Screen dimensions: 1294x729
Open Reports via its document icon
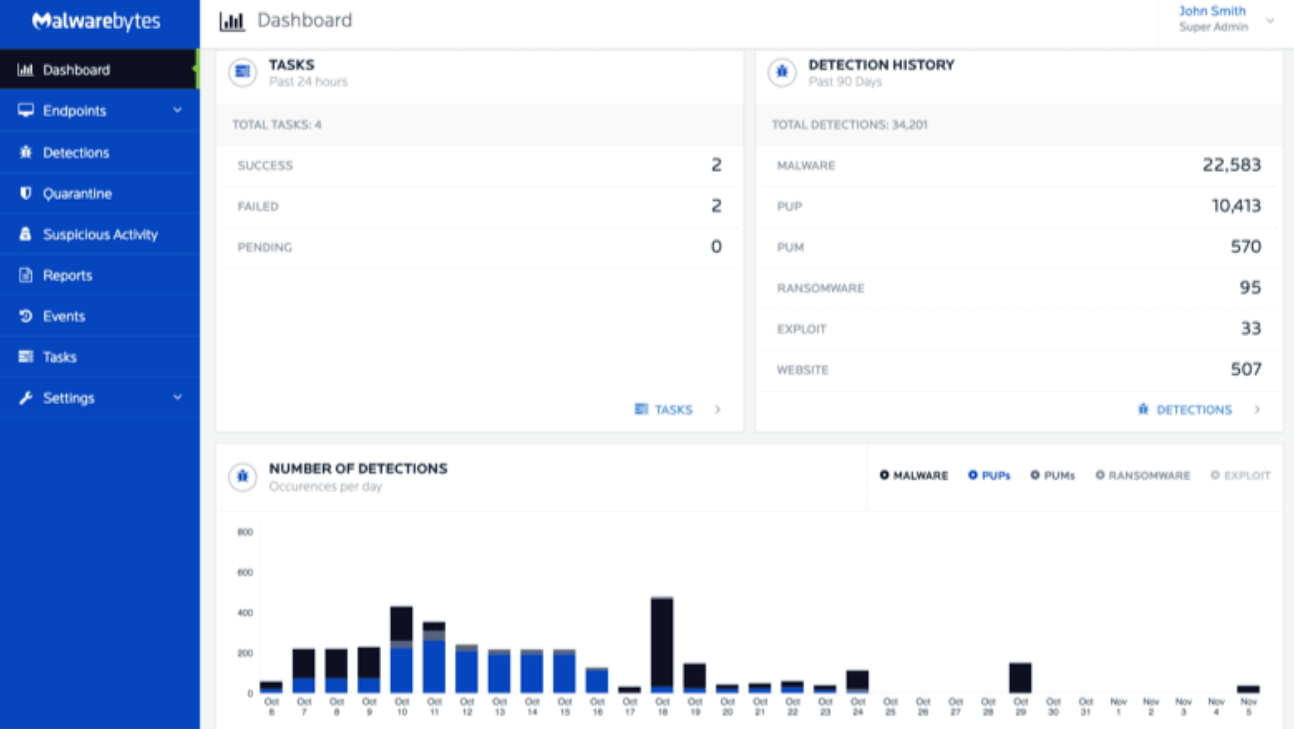point(23,275)
